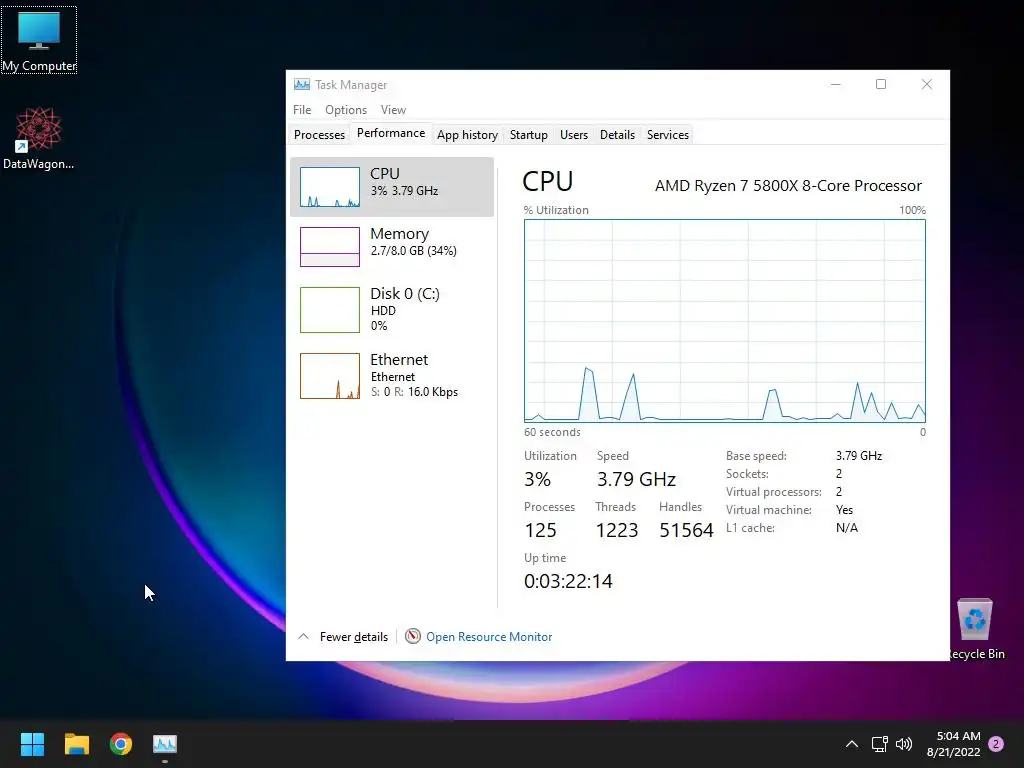
Task: Click the Virtual machine: Yes entry
Action: [x=790, y=510]
